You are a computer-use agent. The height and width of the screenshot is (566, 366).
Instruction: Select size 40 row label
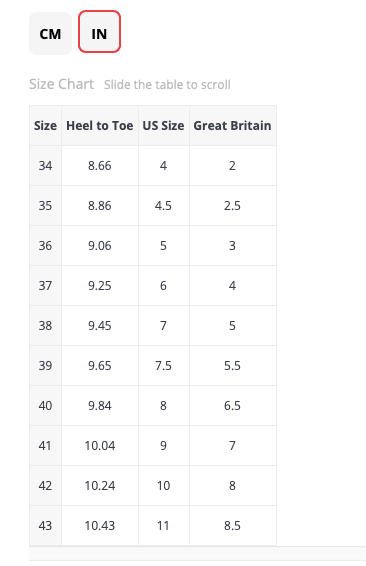pyautogui.click(x=45, y=406)
